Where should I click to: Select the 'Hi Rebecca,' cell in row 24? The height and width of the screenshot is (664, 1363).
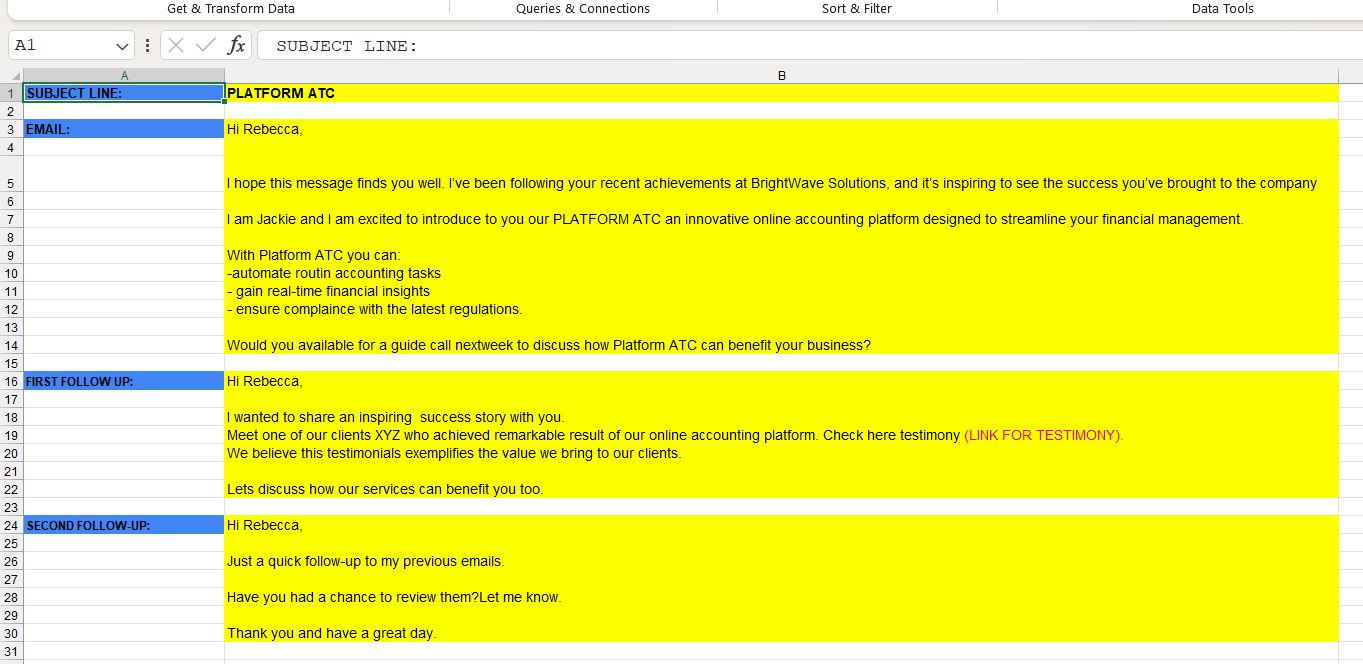(x=782, y=525)
